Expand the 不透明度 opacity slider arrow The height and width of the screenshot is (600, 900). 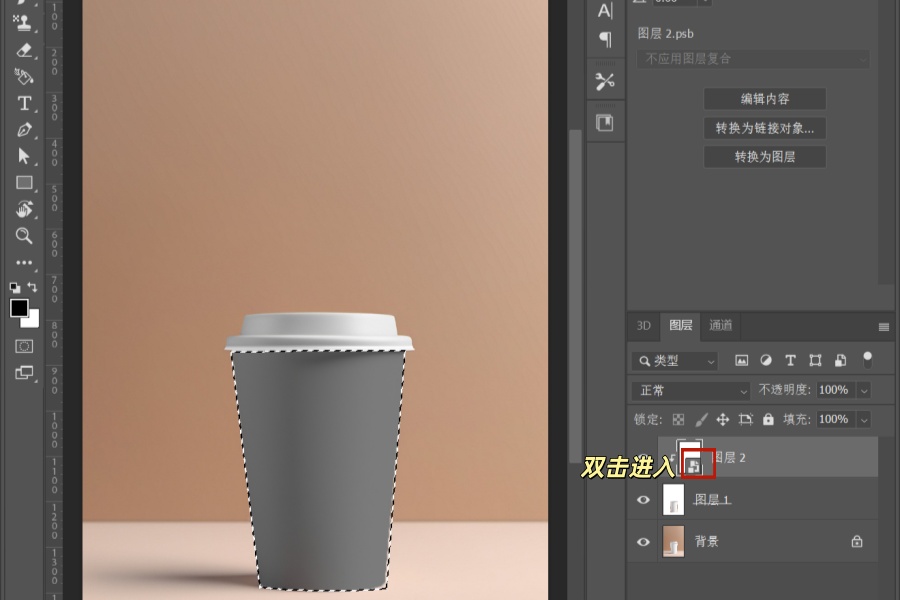click(864, 390)
